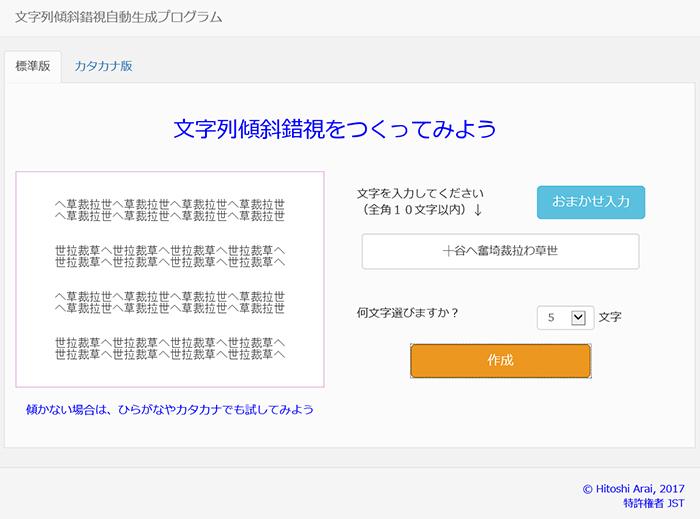Click the 文字列傾斜錯視自動生成プログラム header title
Image resolution: width=700 pixels, height=519 pixels.
pos(119,17)
